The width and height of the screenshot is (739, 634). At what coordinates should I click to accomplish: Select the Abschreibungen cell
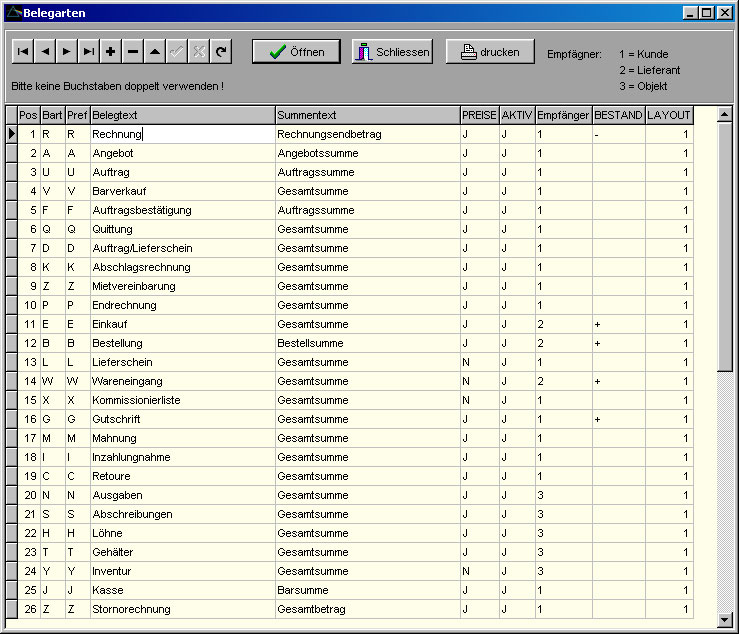coord(182,514)
